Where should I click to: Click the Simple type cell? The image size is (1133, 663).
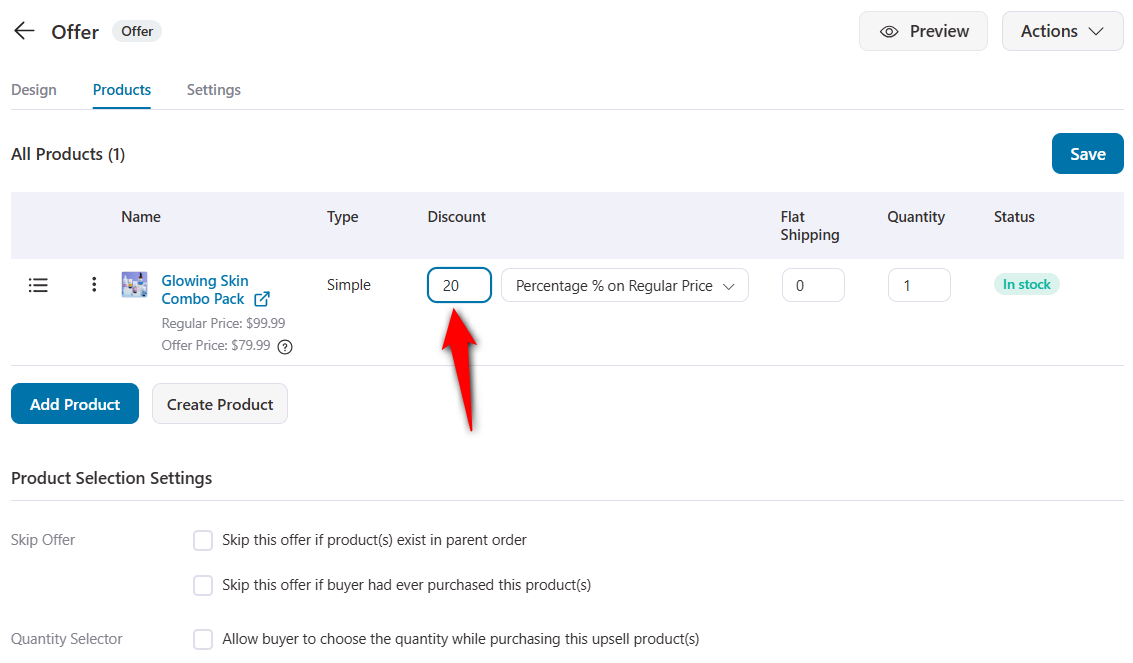point(348,285)
